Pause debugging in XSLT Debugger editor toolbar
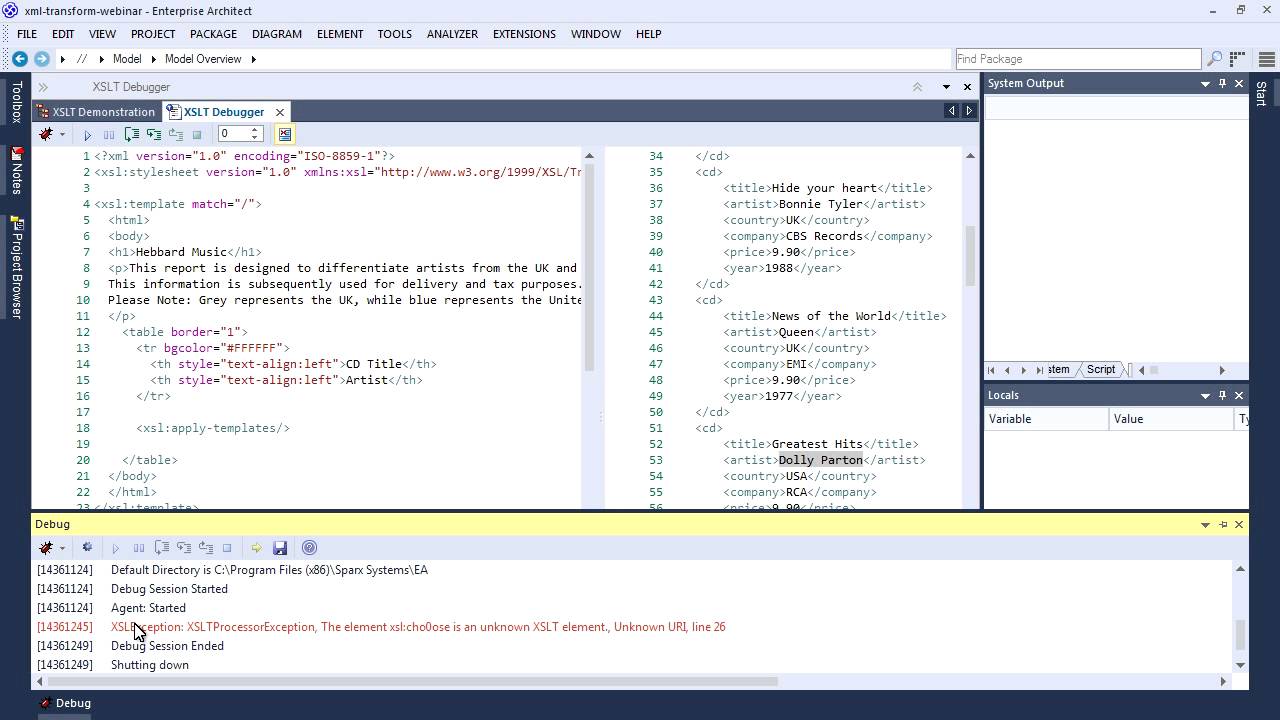The width and height of the screenshot is (1280, 720). [x=109, y=134]
